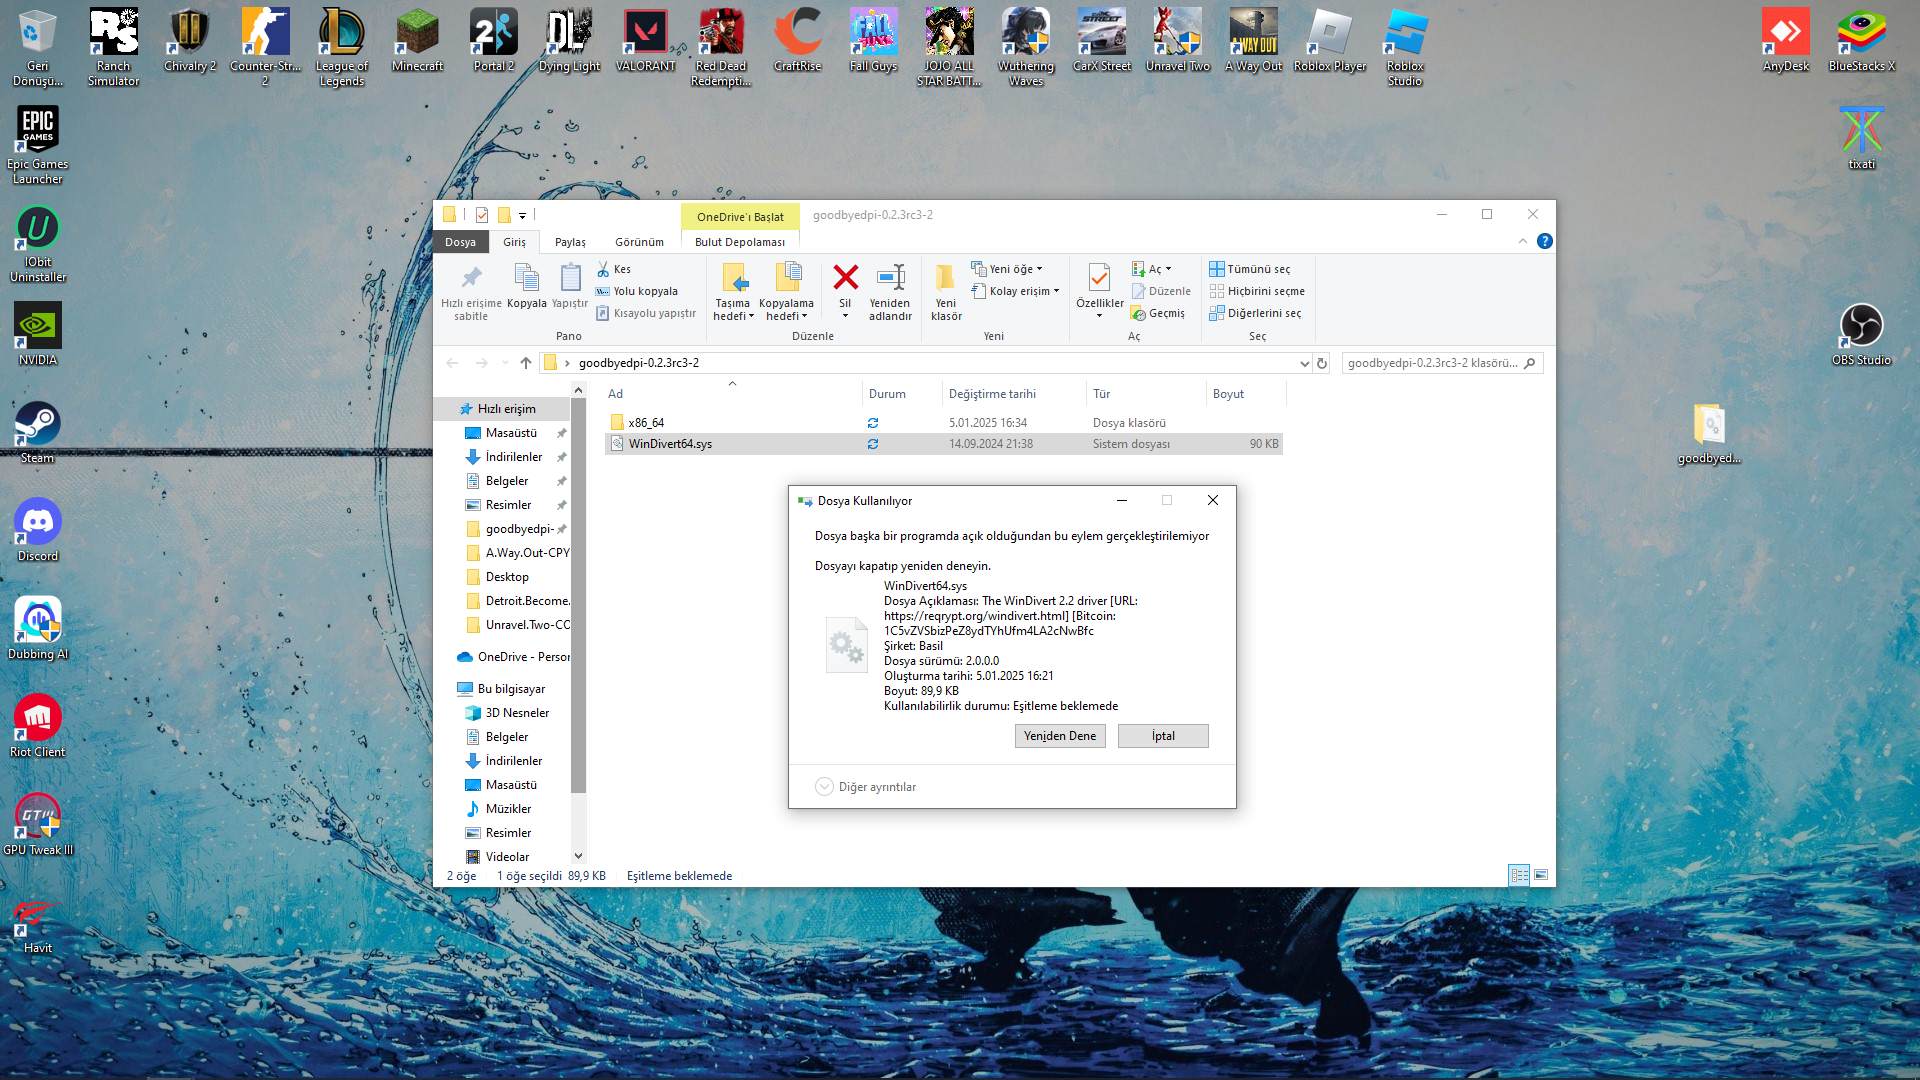Click the Yeniden adlandır rename icon
Screen dimensions: 1920x1080
click(890, 278)
